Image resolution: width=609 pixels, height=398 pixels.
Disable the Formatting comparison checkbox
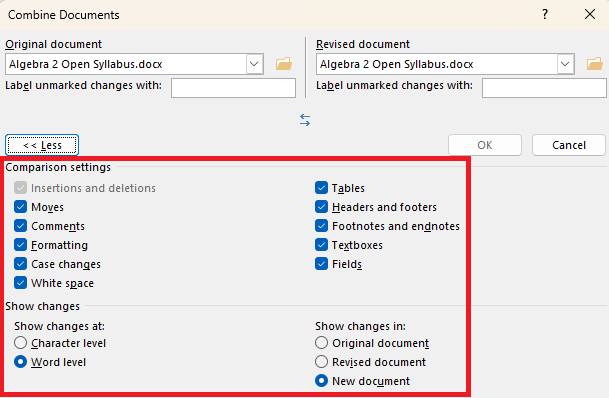(x=20, y=245)
